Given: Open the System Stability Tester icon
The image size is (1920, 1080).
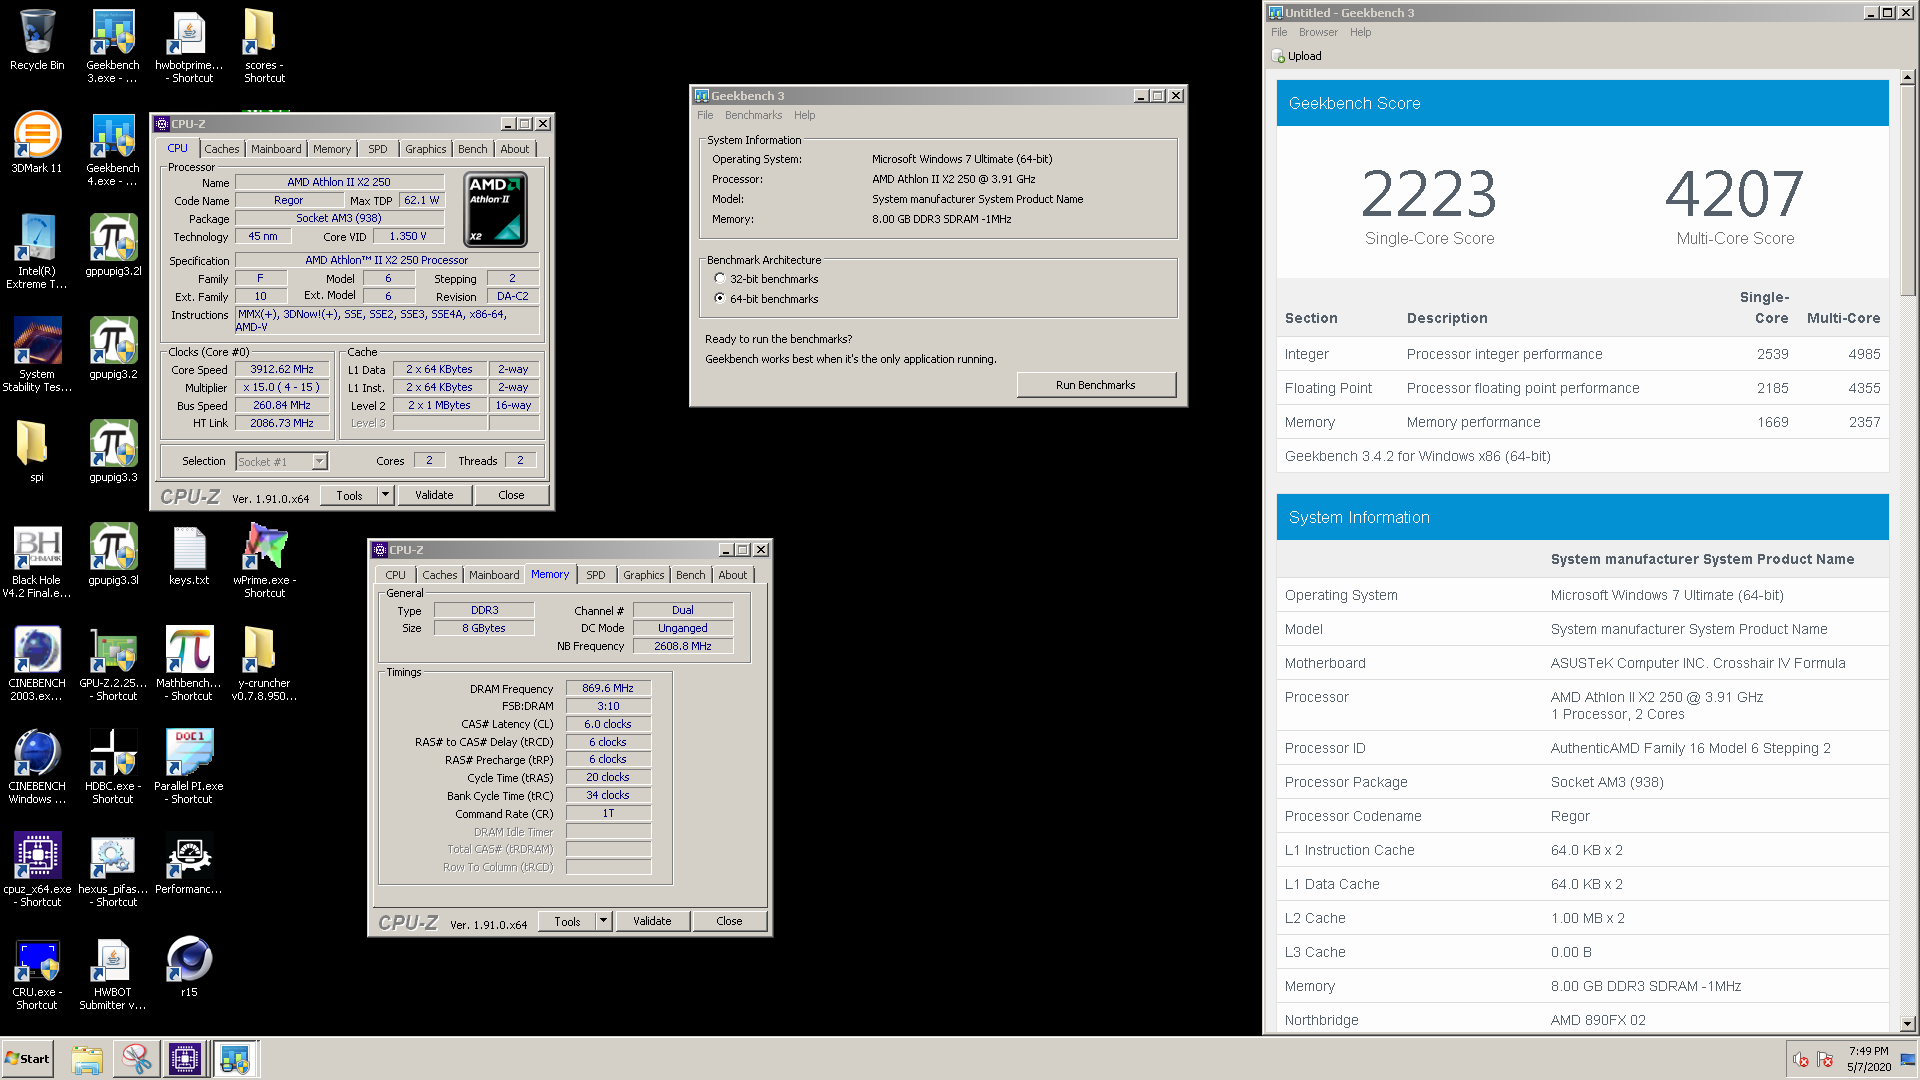Looking at the screenshot, I should 37,355.
